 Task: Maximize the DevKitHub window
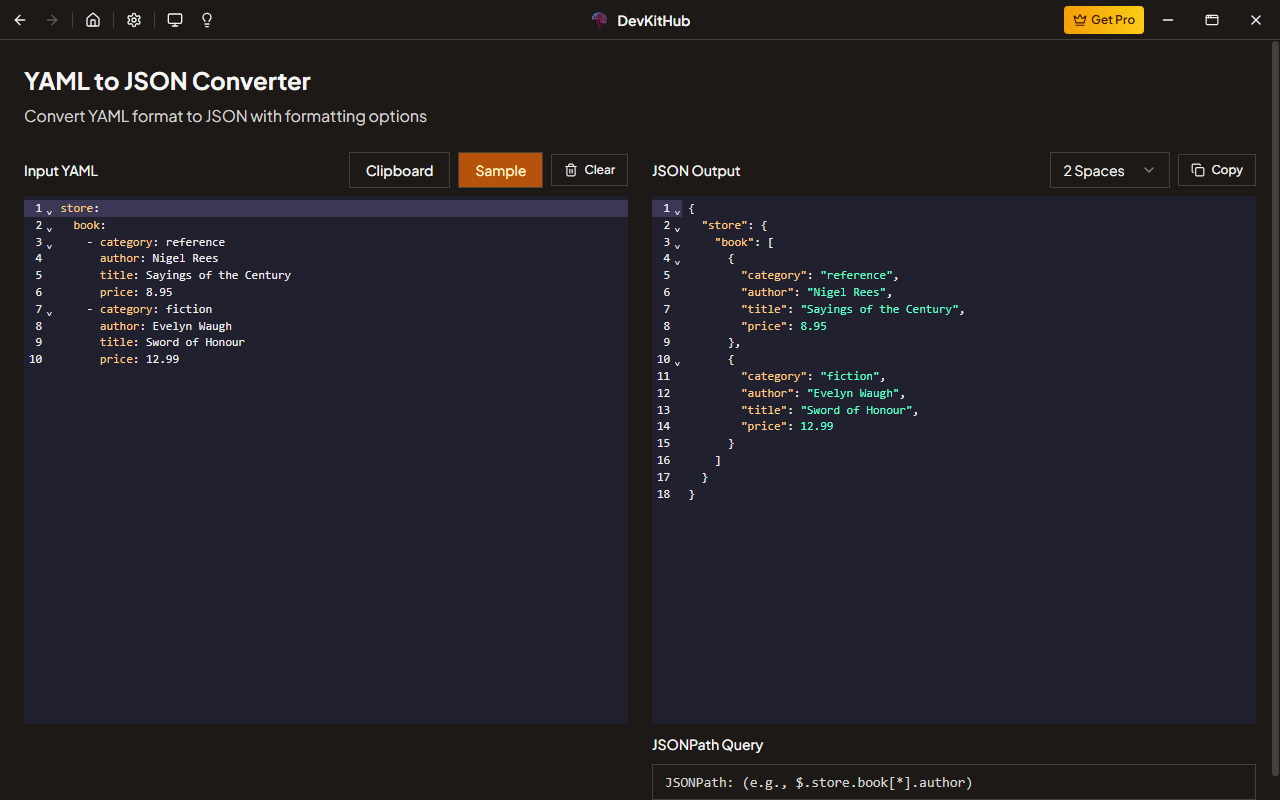point(1211,20)
